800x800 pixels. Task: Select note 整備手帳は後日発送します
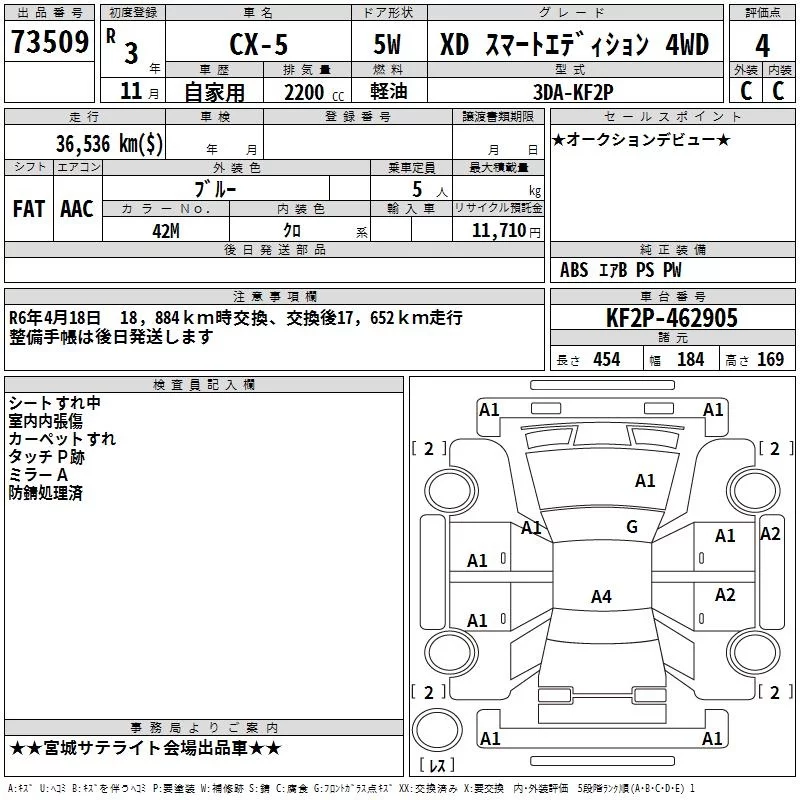pyautogui.click(x=111, y=337)
